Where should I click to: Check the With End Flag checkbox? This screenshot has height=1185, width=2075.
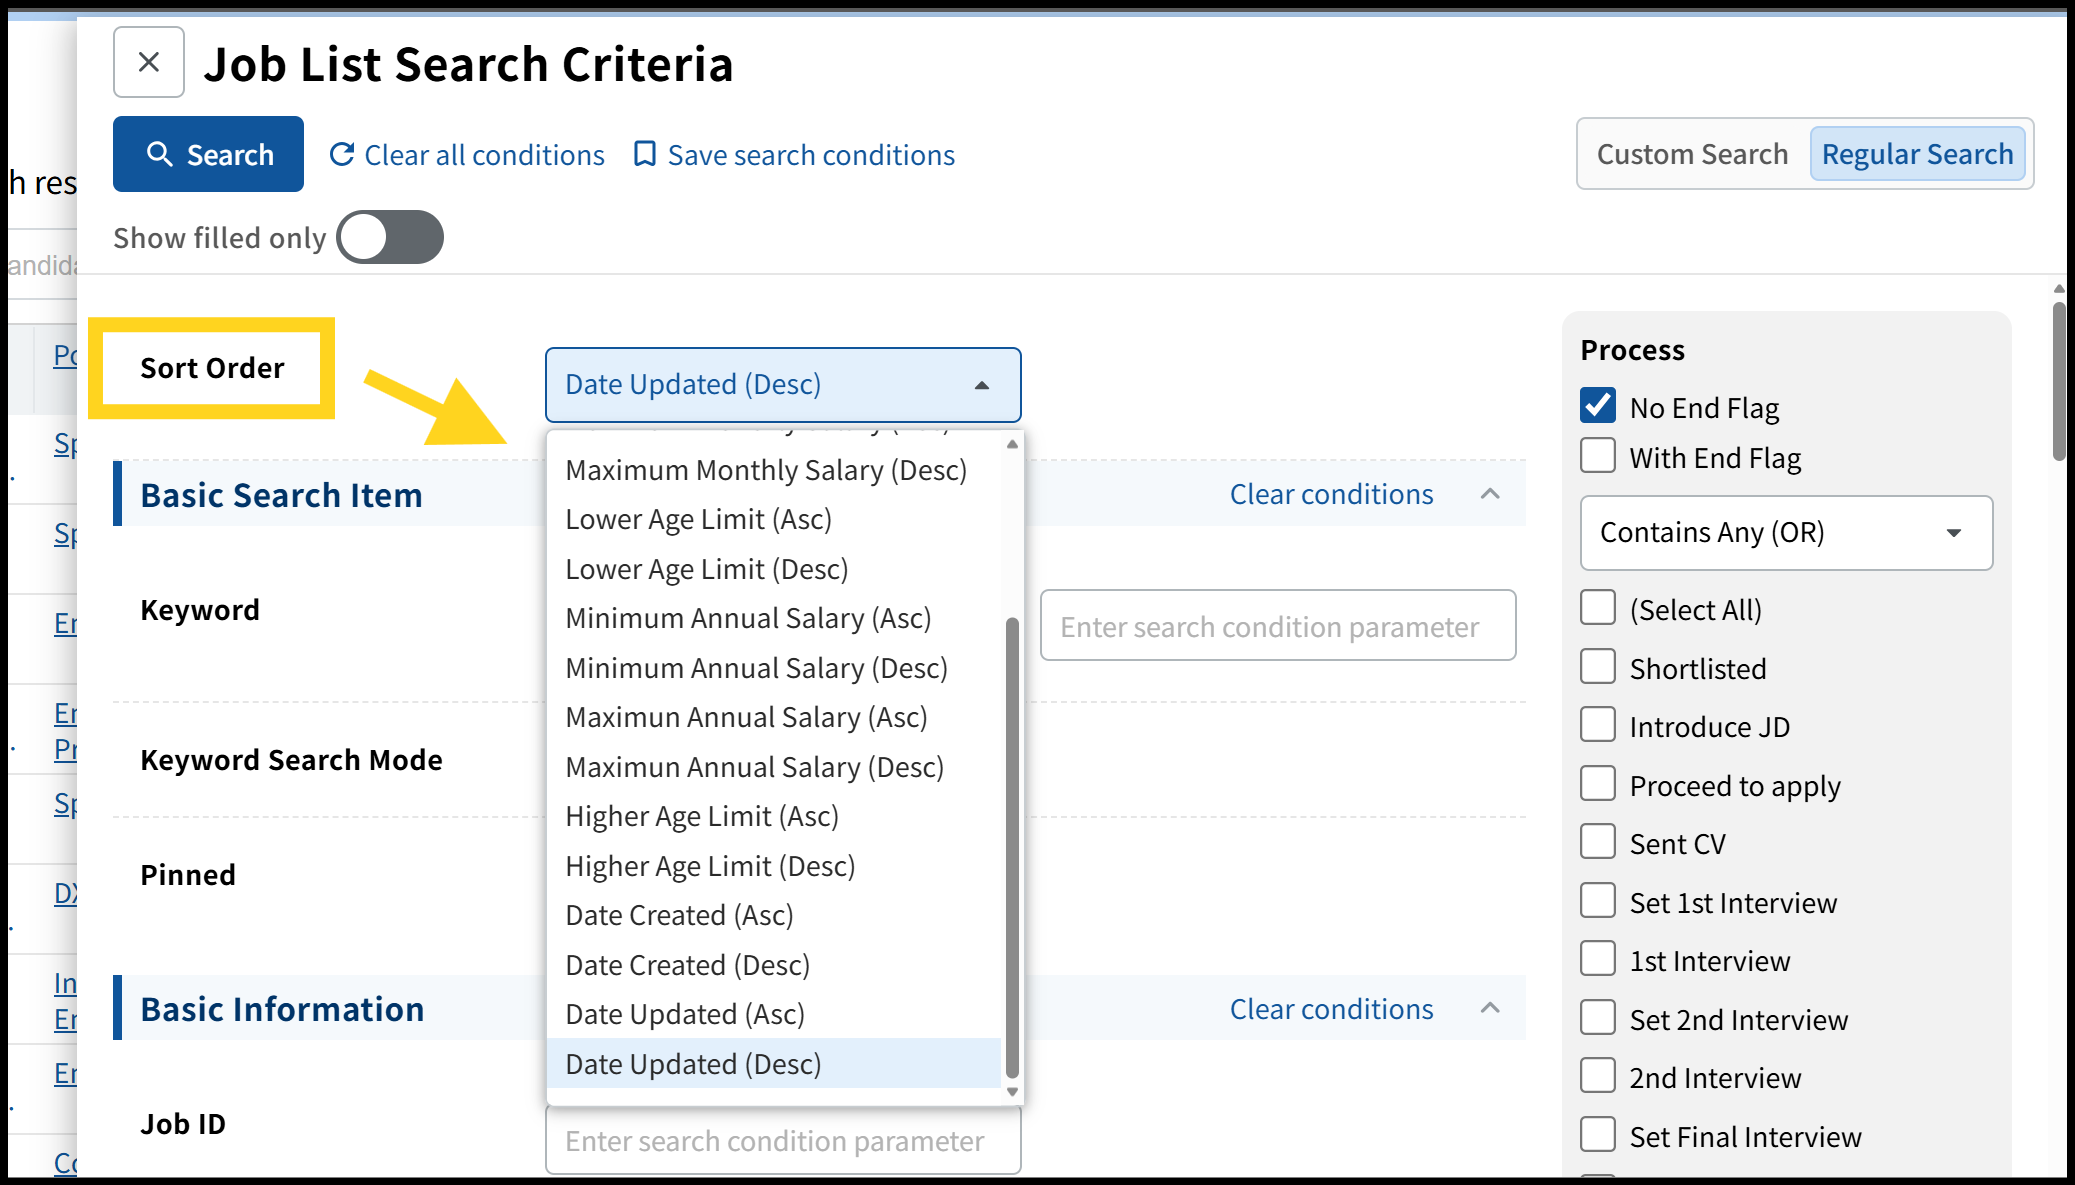point(1598,456)
